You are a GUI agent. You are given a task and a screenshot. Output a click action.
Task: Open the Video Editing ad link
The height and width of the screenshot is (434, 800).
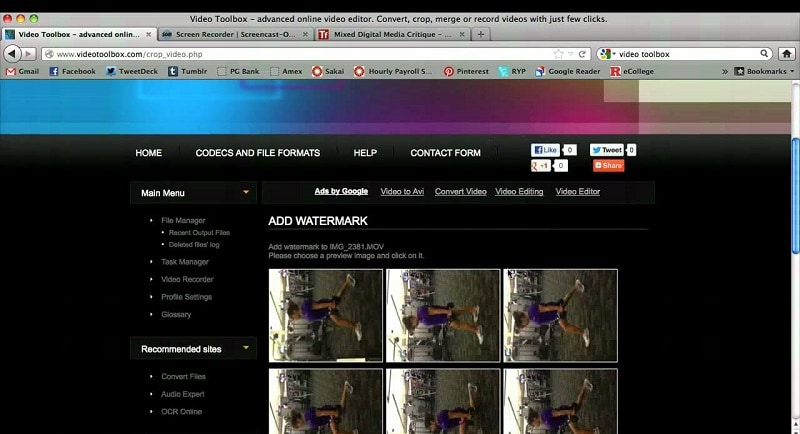point(519,191)
